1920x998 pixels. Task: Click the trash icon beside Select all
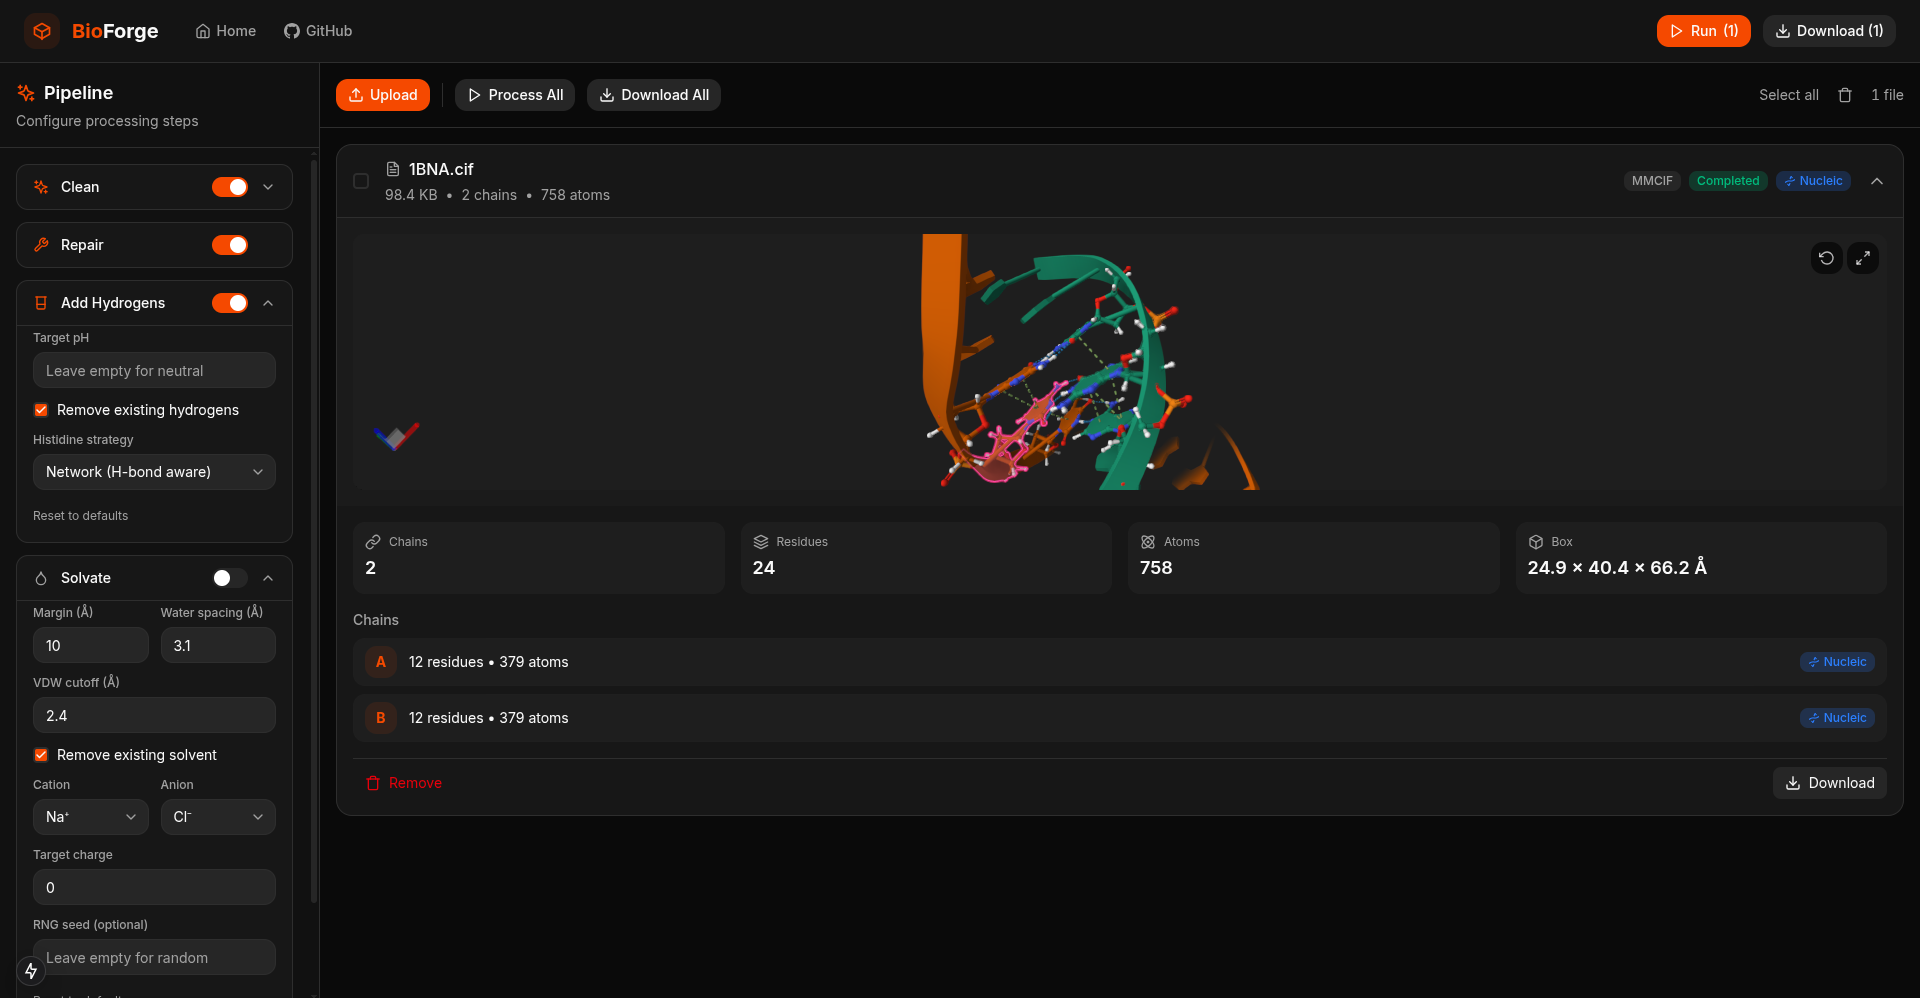point(1845,95)
